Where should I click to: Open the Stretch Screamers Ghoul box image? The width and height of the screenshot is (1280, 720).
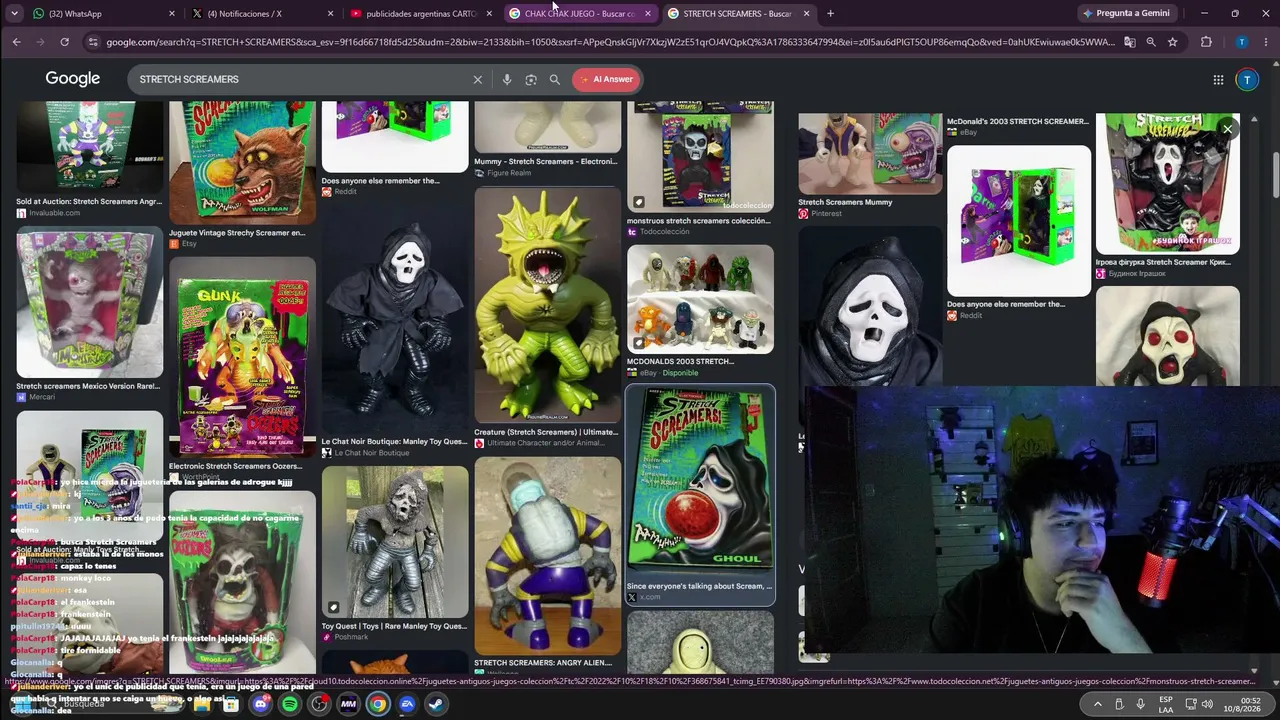[x=700, y=481]
